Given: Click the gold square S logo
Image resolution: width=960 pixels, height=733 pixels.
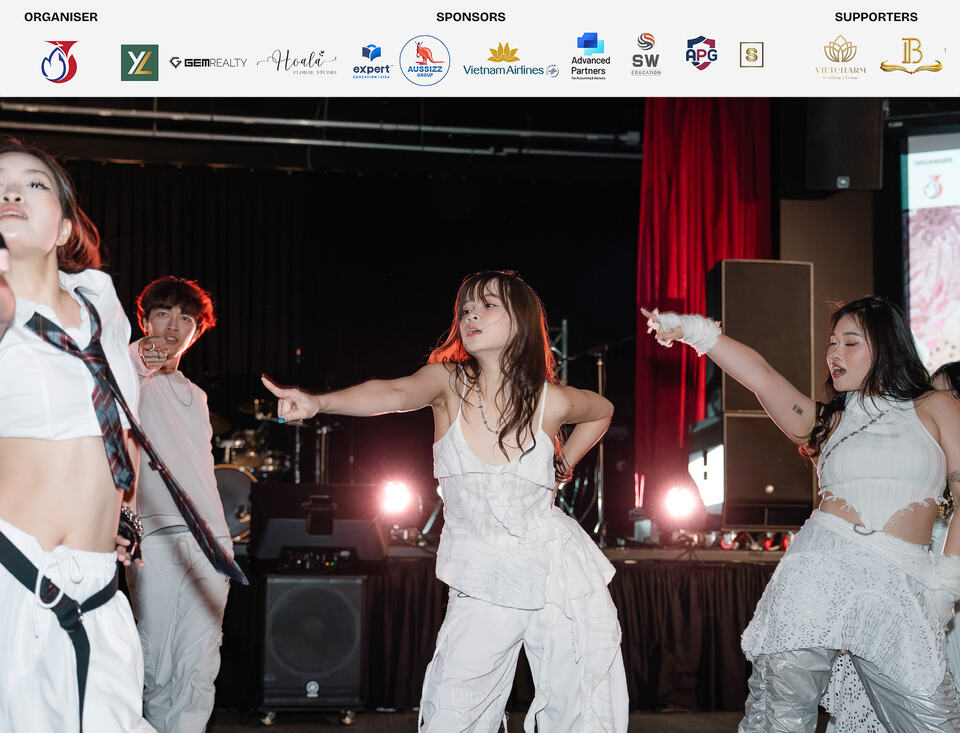Looking at the screenshot, I should click(751, 55).
